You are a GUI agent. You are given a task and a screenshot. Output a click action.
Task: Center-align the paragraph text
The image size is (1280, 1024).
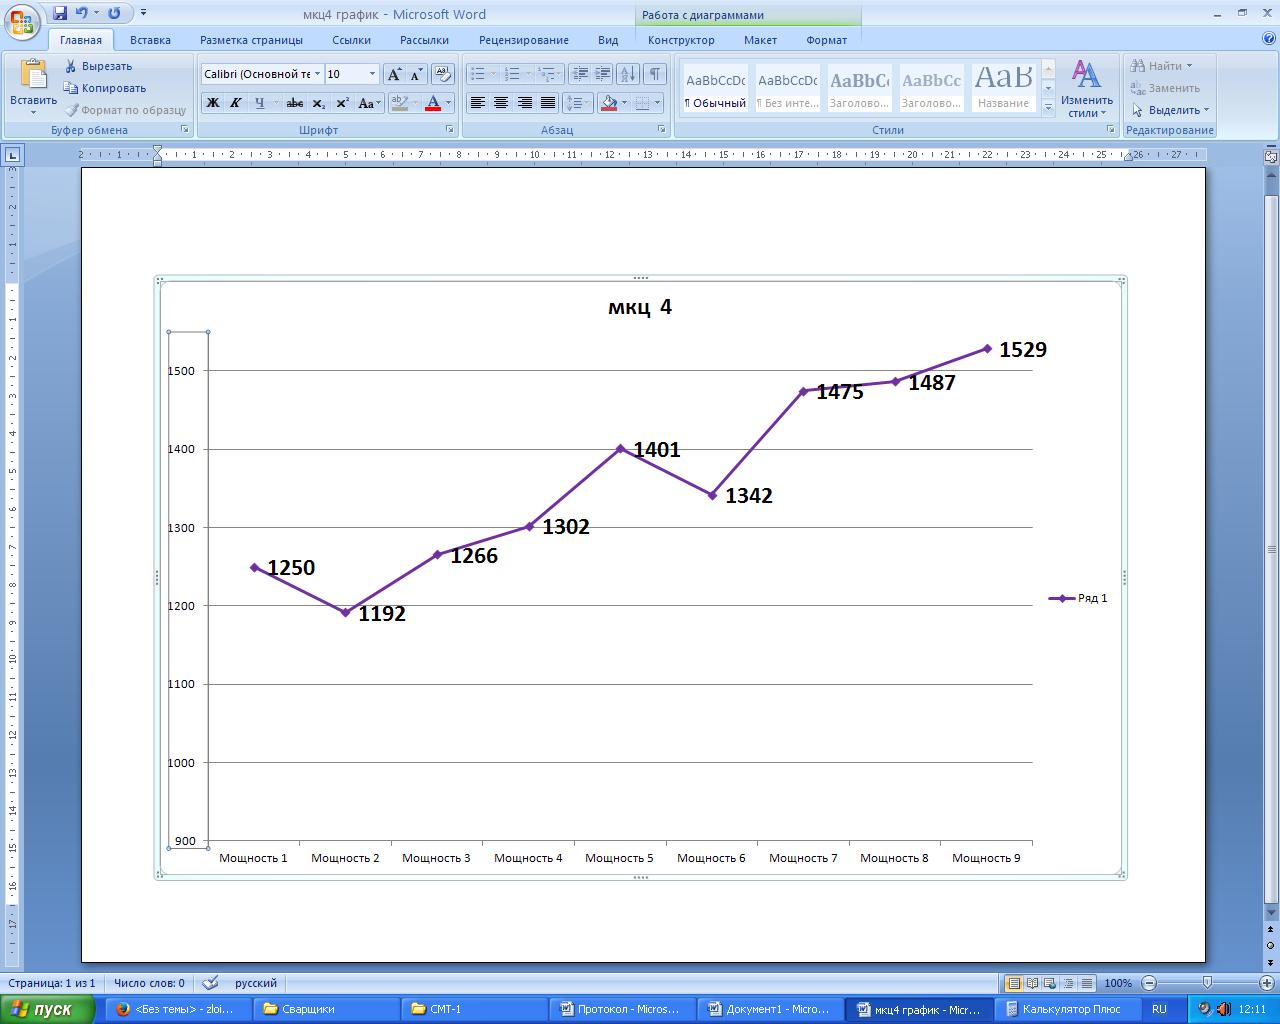click(x=501, y=103)
